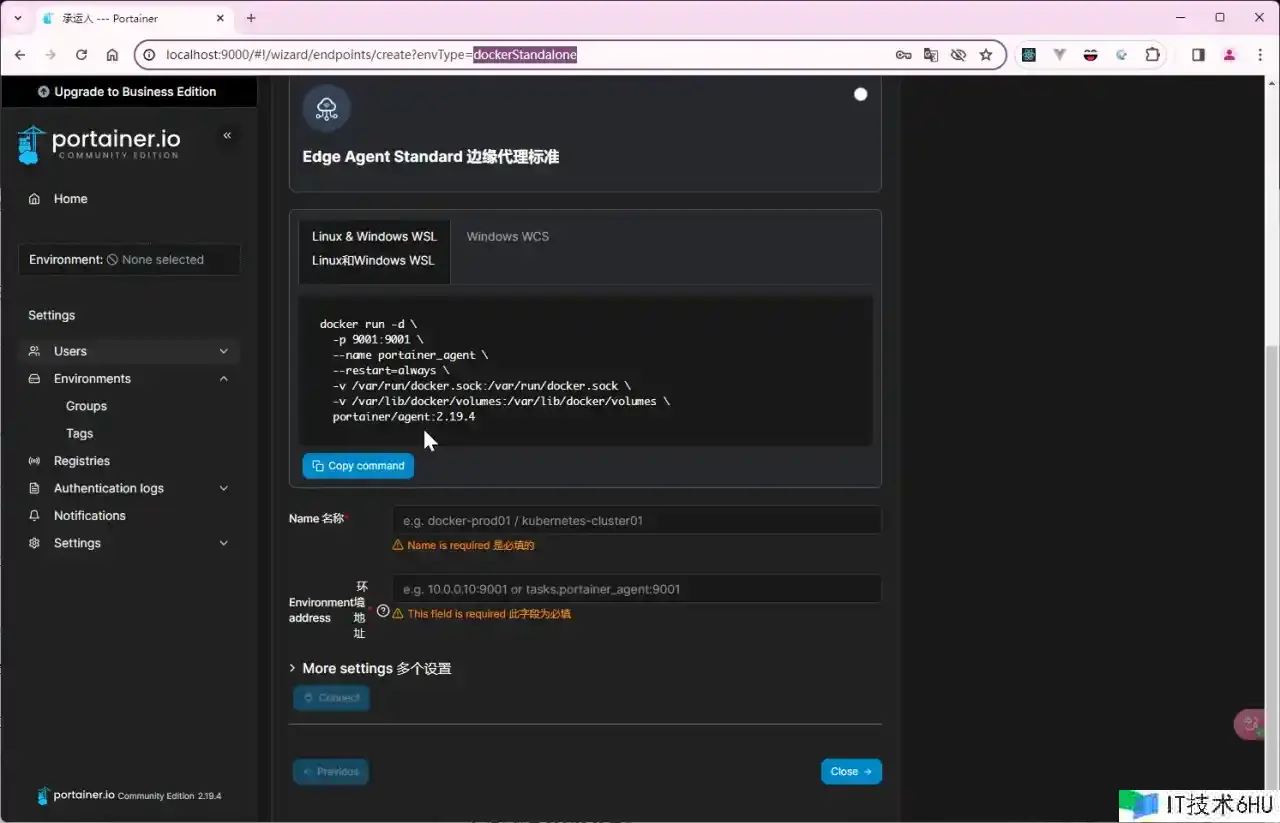1280x823 pixels.
Task: Bookmark this page with the star
Action: coord(986,55)
